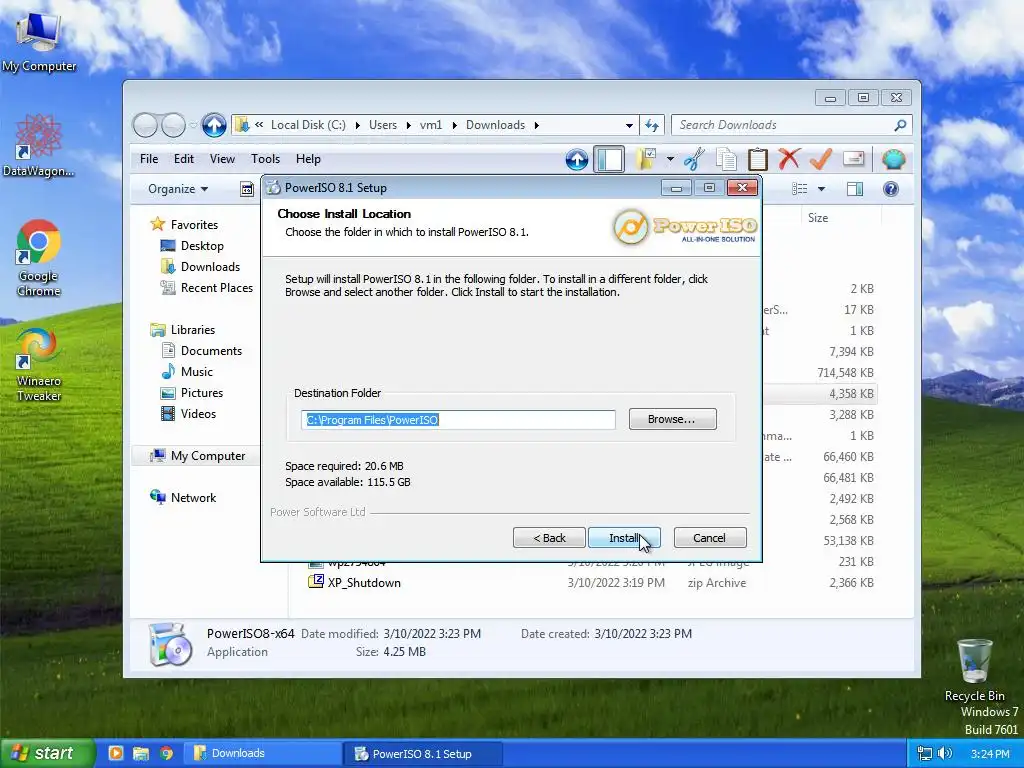The width and height of the screenshot is (1024, 768).
Task: Expand the arrow after Downloads in the address bar
Action: click(x=536, y=125)
